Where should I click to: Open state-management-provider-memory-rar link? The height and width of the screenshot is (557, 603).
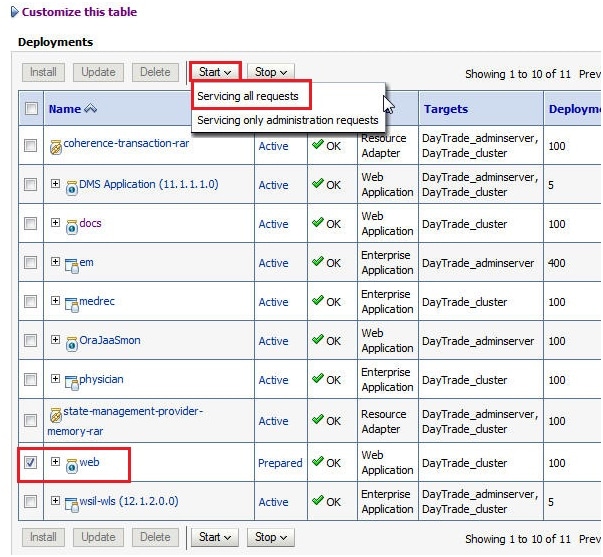pyautogui.click(x=125, y=421)
